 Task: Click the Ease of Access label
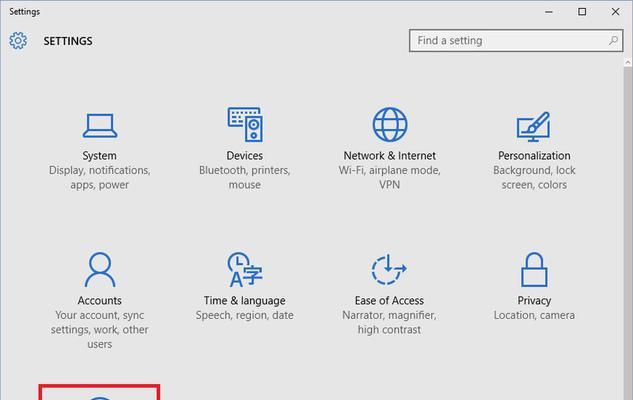tap(389, 300)
